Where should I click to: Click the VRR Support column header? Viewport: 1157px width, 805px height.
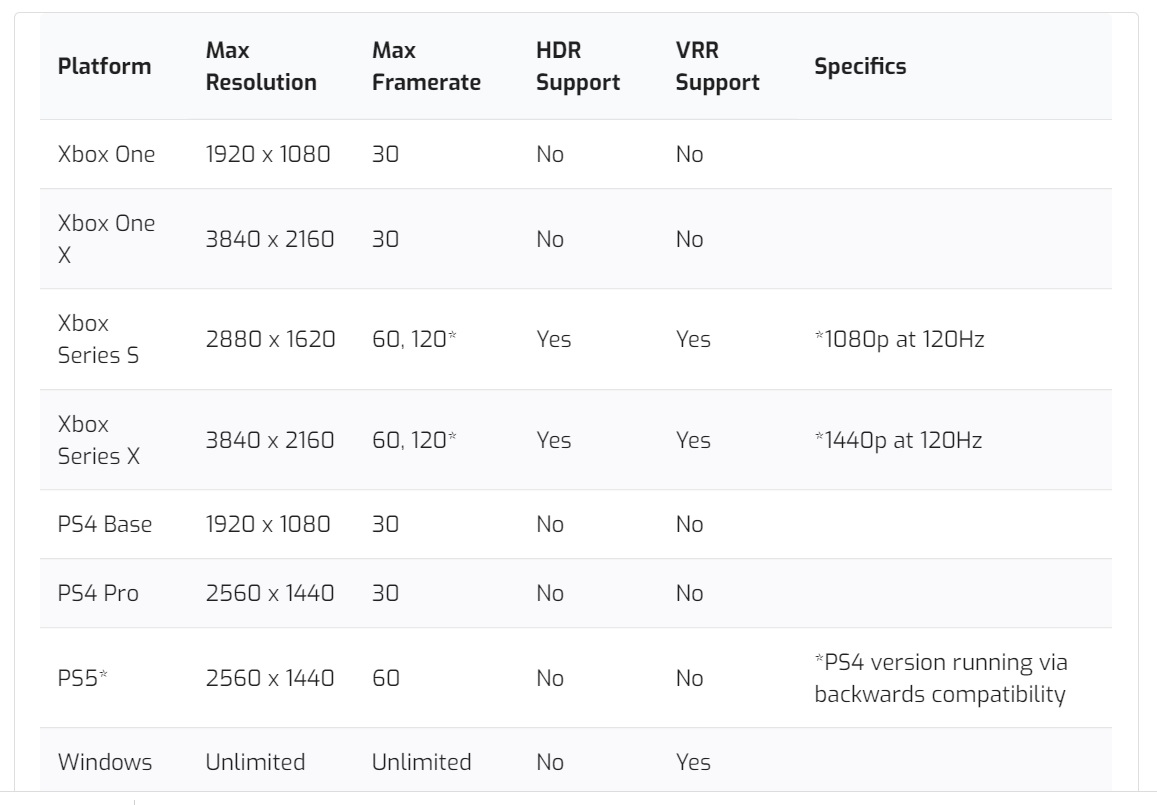[717, 66]
